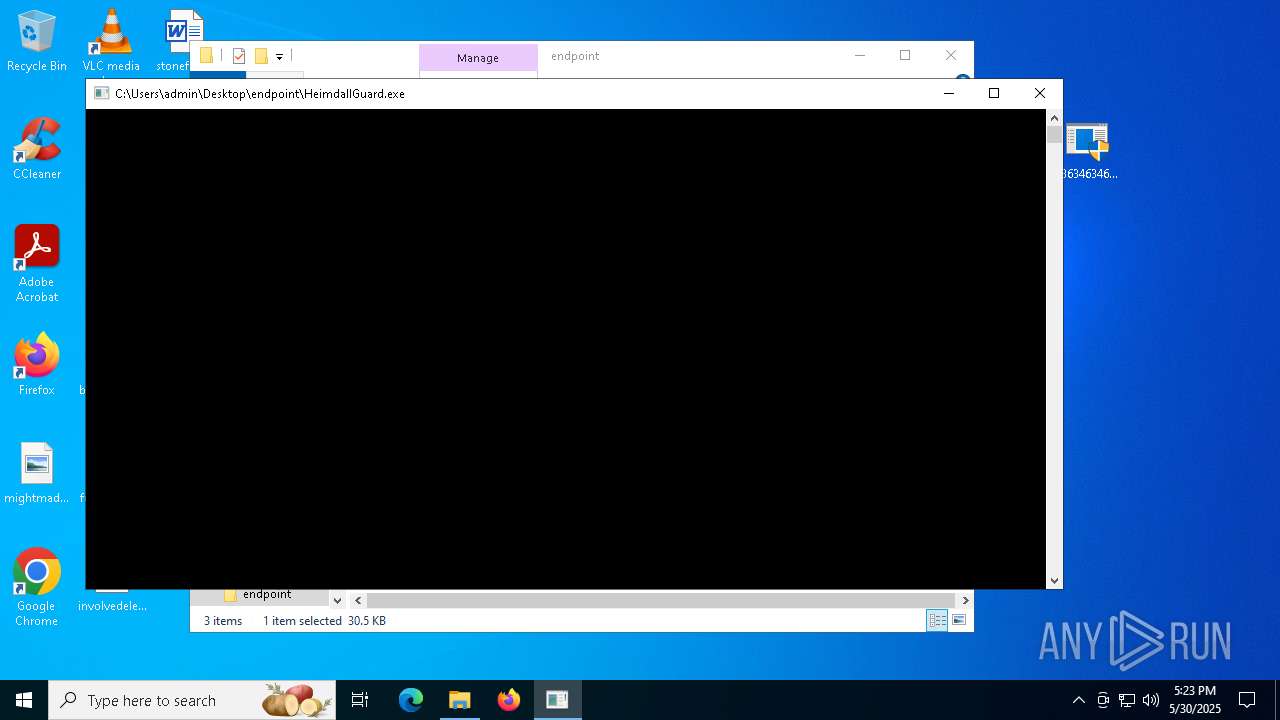This screenshot has height=720, width=1280.
Task: Open the 36346346 desktop icon
Action: [x=1088, y=151]
